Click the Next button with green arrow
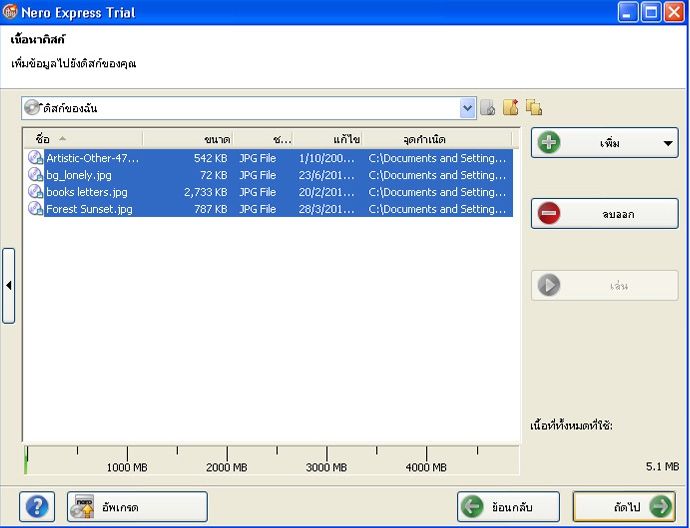 click(624, 507)
